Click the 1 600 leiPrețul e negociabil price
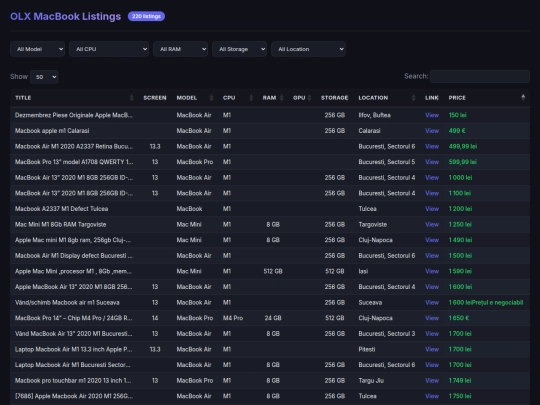This screenshot has height=405, width=540. point(486,302)
